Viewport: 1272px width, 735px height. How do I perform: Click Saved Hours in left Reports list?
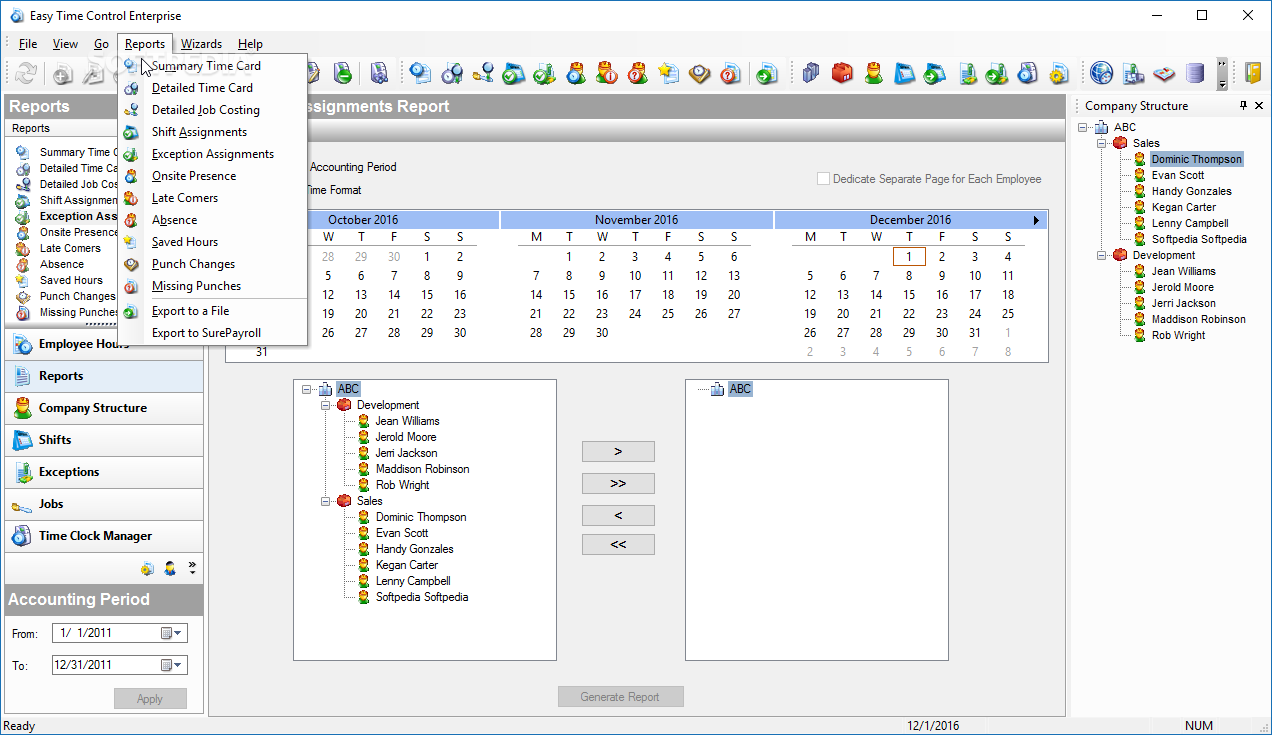pos(71,280)
